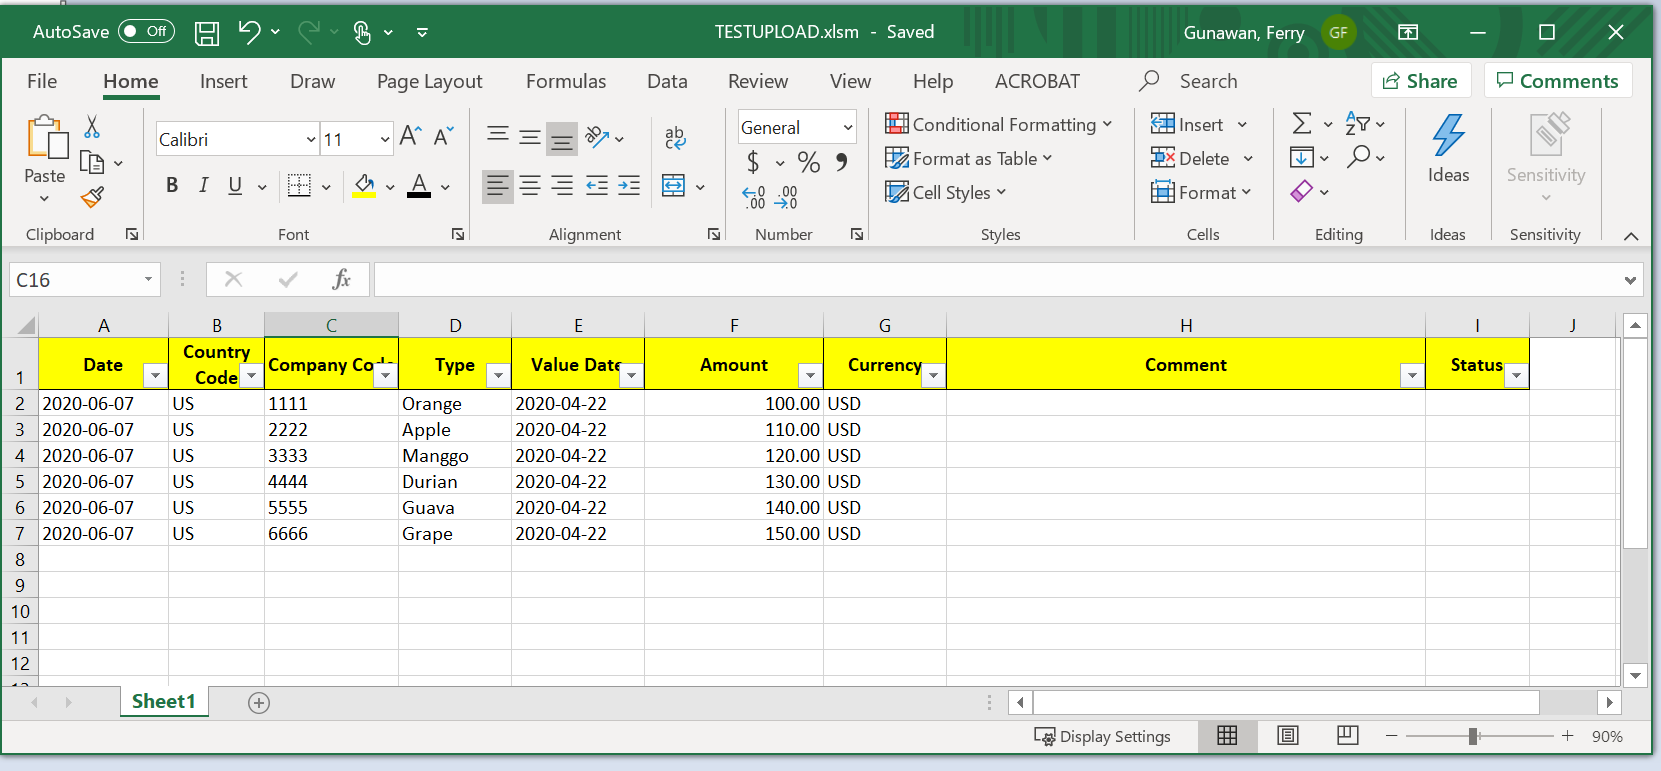Open the Calibri font name dropdown
Screen dimensions: 1661x771
310,140
